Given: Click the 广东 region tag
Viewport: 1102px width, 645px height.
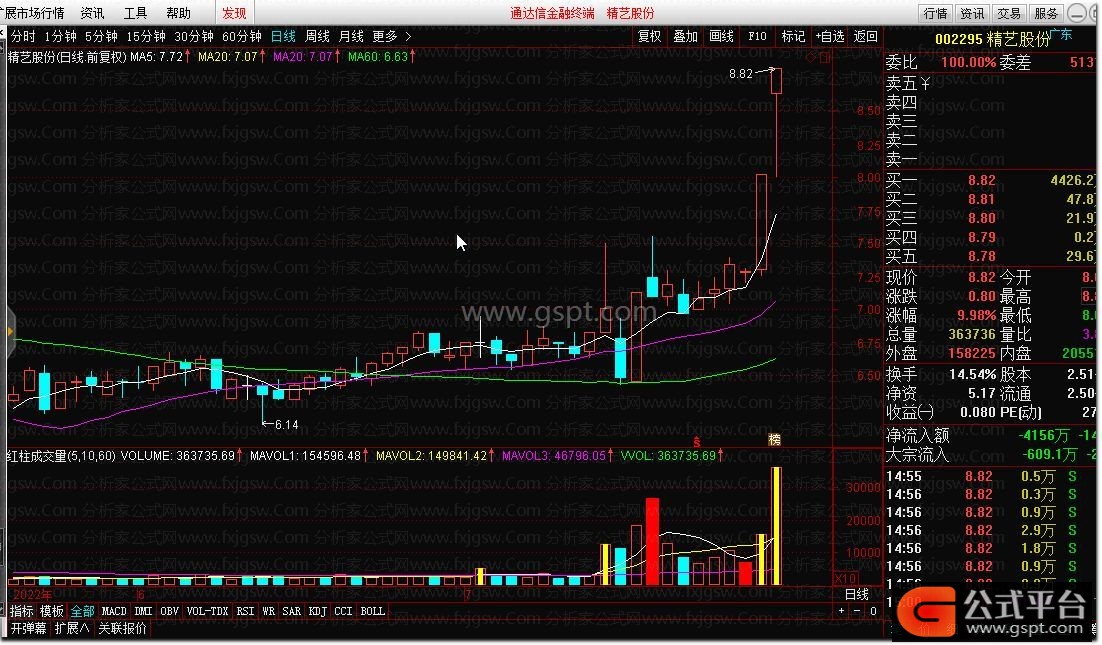Looking at the screenshot, I should point(1061,34).
